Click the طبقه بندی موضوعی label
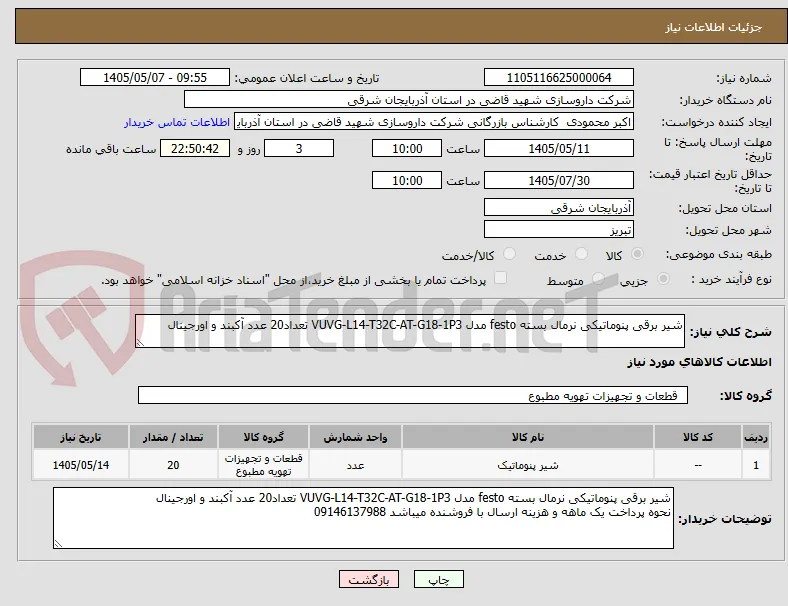This screenshot has height=606, width=788. coord(719,254)
